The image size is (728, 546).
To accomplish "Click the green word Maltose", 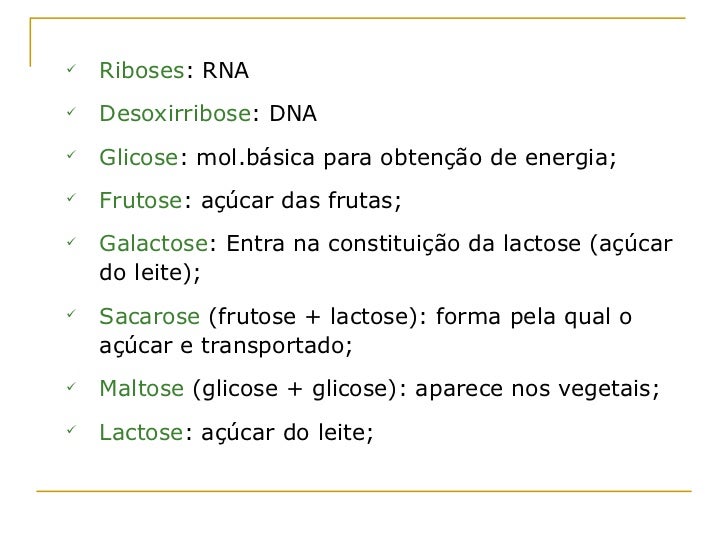I will 142,388.
